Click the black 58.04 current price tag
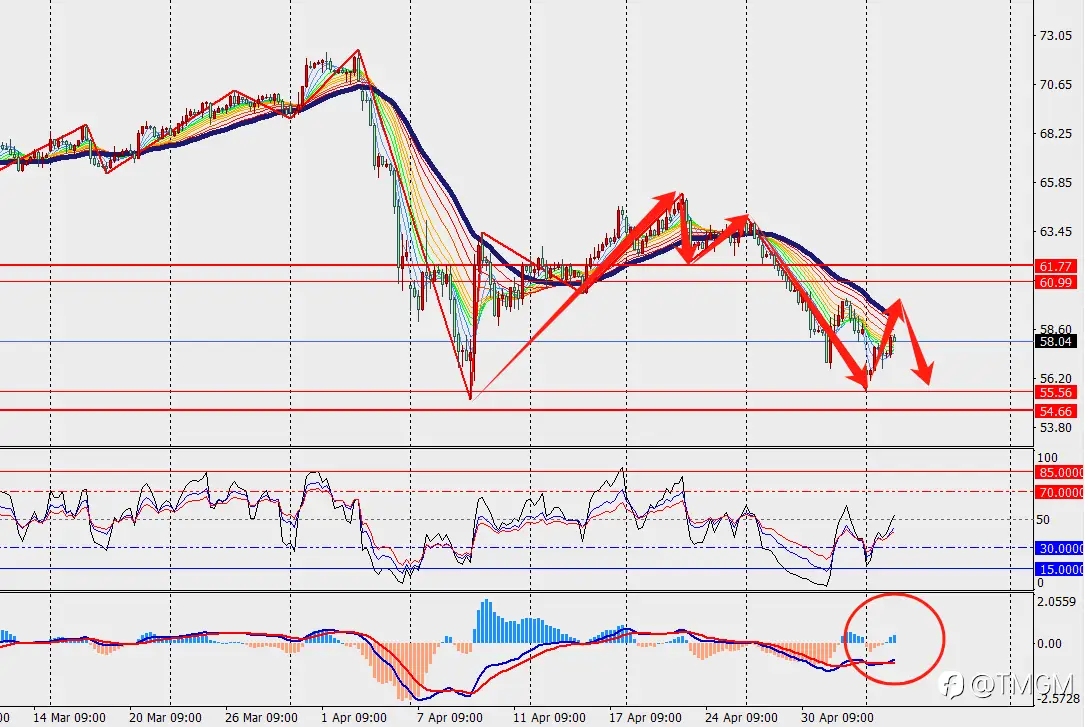 pos(1055,341)
